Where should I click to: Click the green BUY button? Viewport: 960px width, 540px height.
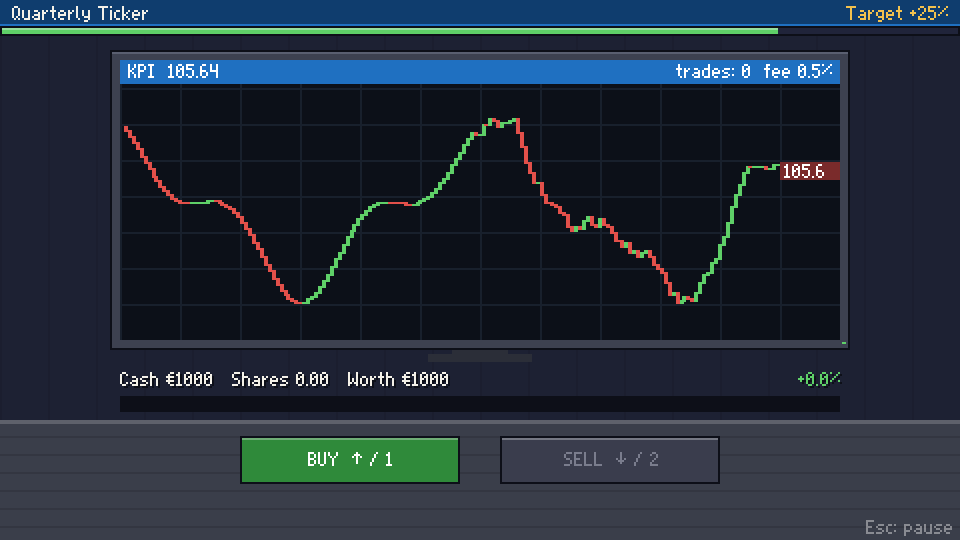[x=350, y=460]
